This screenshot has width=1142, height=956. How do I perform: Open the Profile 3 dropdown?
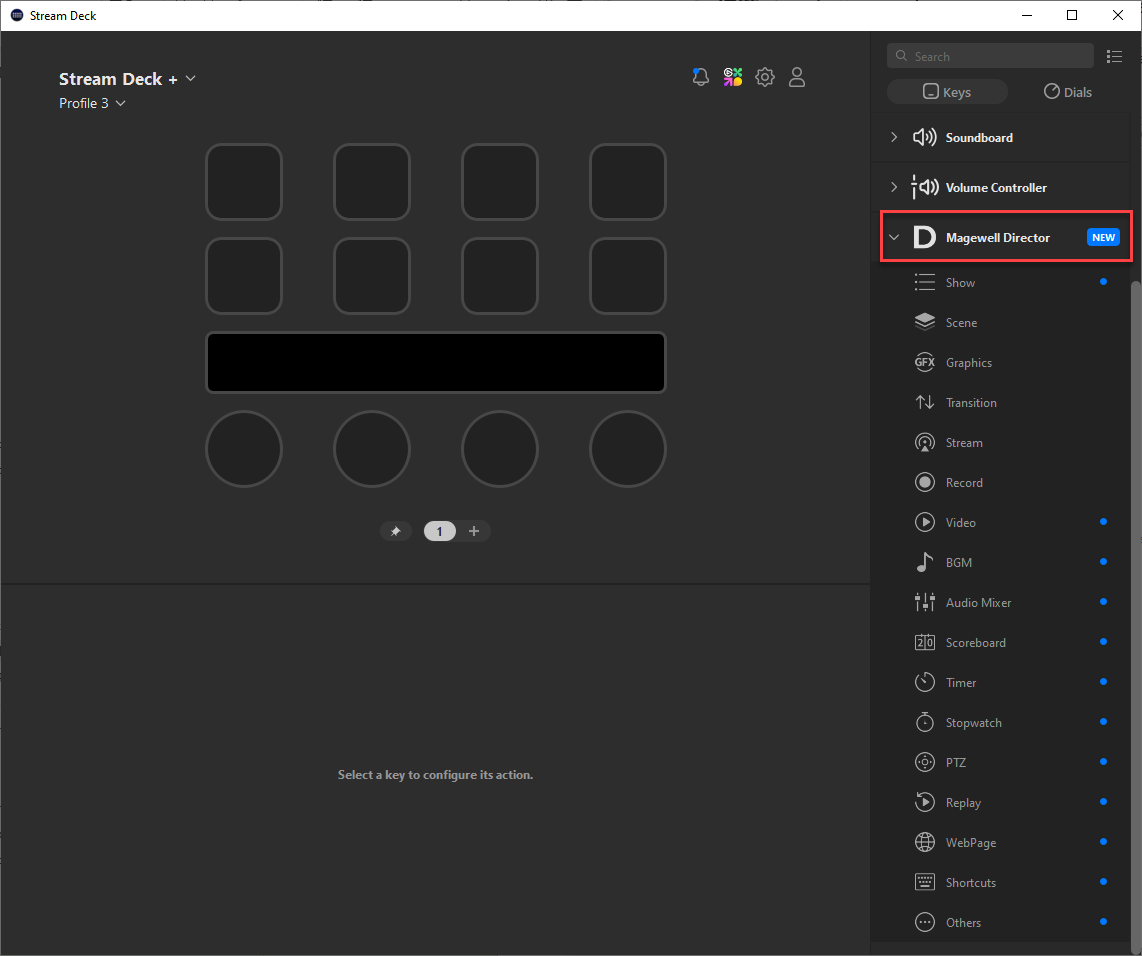click(121, 103)
